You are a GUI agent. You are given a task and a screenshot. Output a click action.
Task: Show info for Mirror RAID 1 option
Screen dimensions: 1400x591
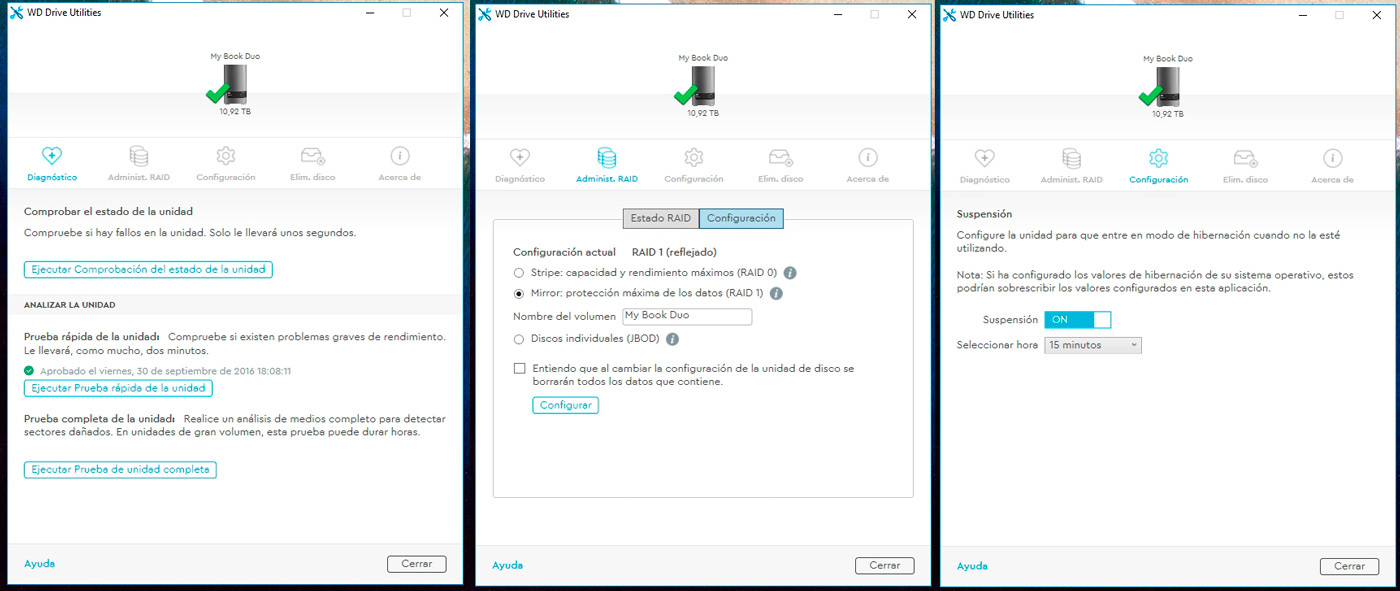coord(776,294)
